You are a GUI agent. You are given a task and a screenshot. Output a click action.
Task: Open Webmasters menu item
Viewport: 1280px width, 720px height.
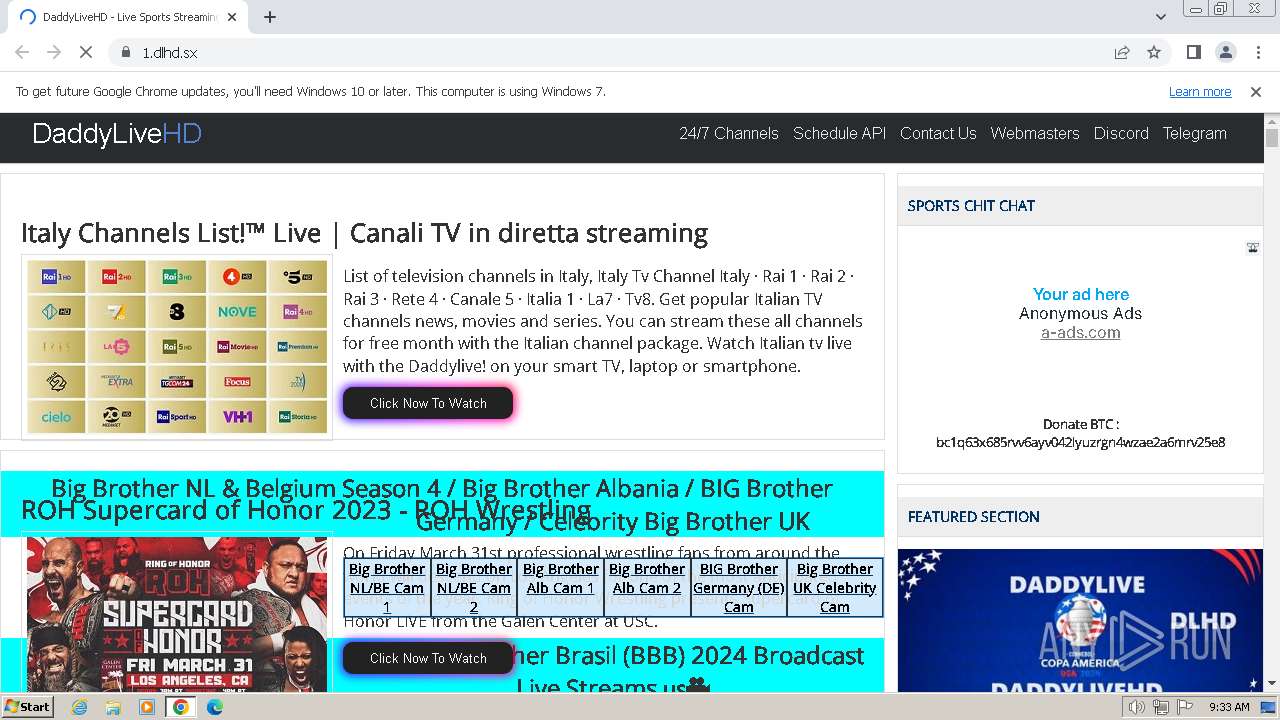[x=1035, y=133]
